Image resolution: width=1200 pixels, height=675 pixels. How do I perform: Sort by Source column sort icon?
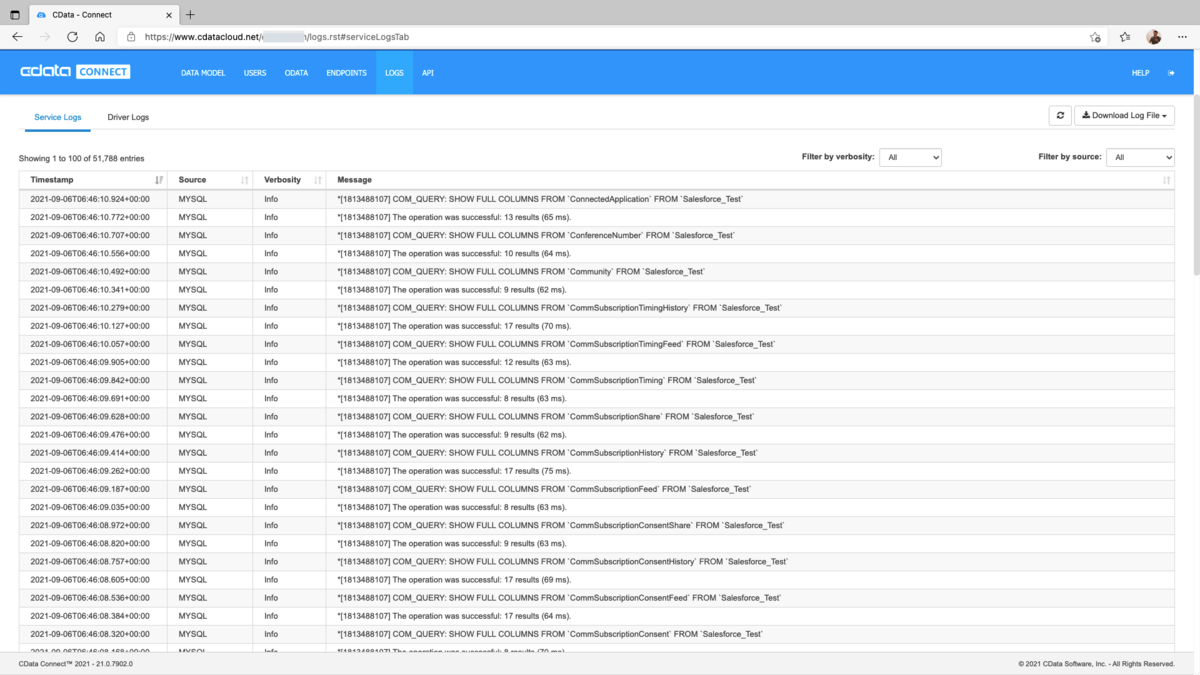(244, 180)
